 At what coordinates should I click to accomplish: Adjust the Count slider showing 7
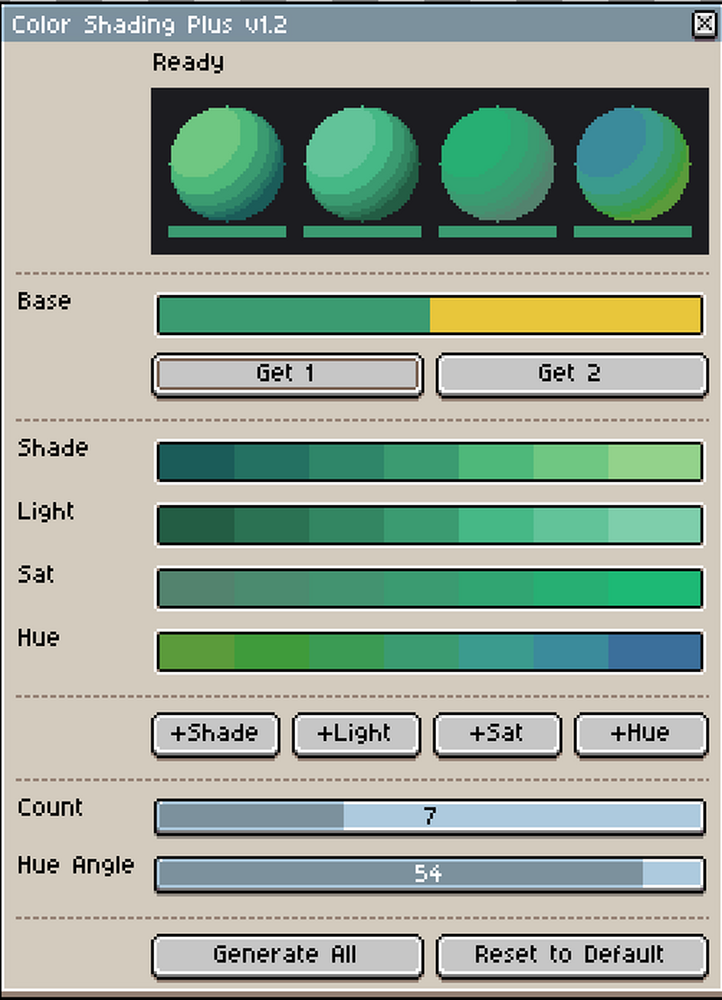pyautogui.click(x=430, y=816)
